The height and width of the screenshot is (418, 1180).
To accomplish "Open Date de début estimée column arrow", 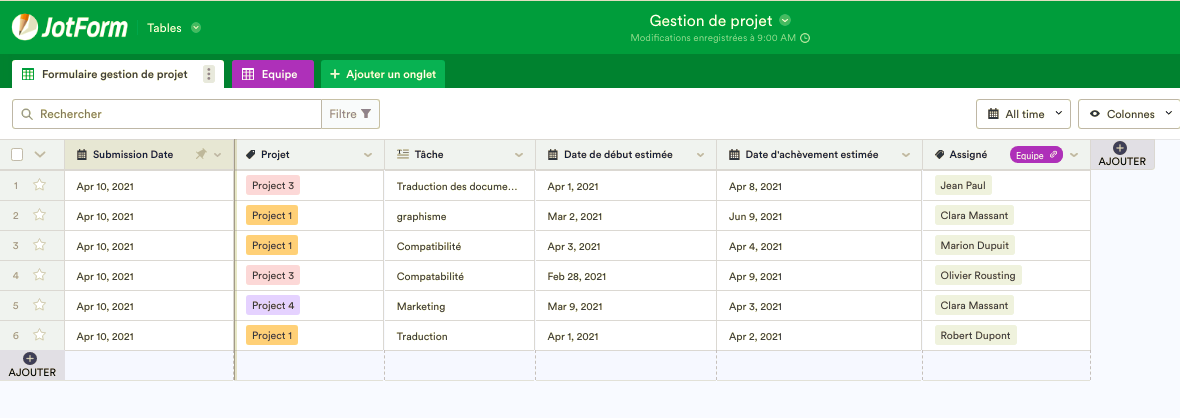I will 700,155.
